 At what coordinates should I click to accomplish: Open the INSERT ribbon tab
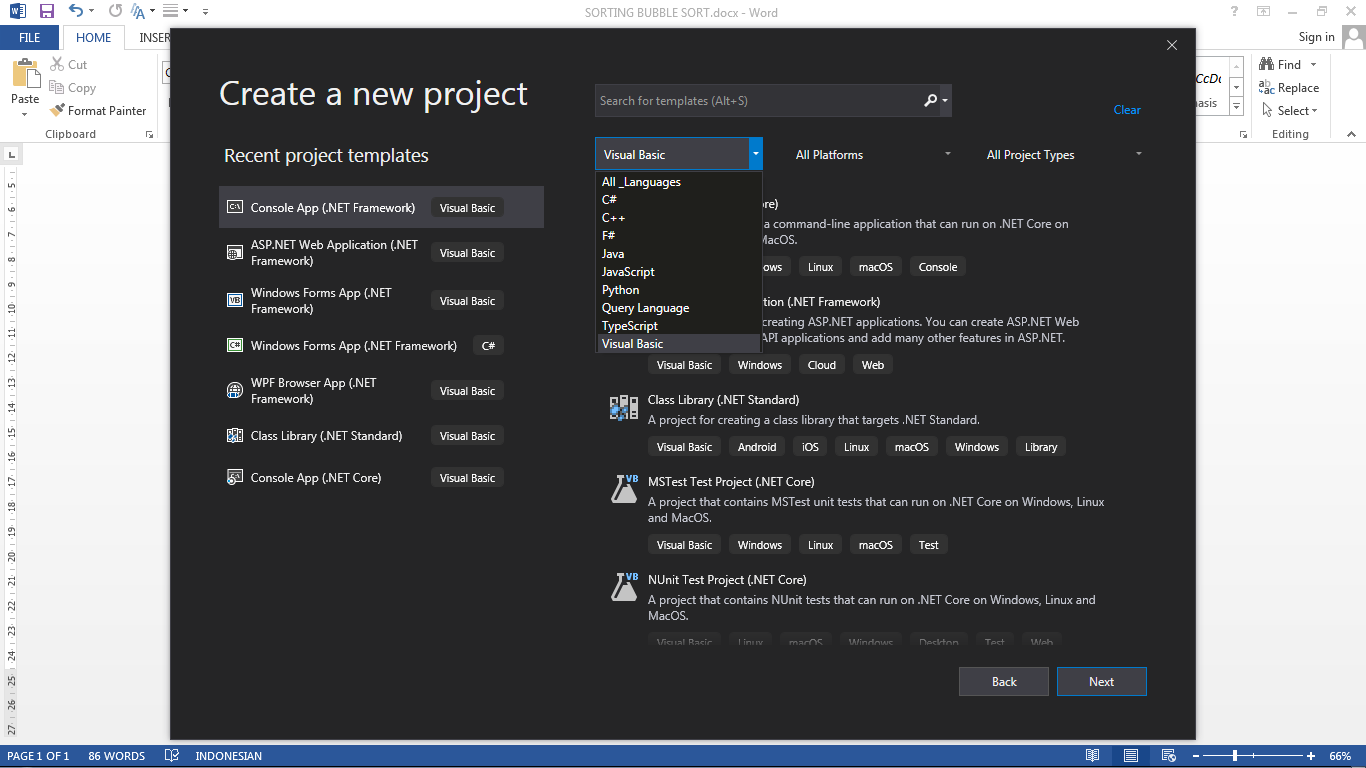(152, 37)
